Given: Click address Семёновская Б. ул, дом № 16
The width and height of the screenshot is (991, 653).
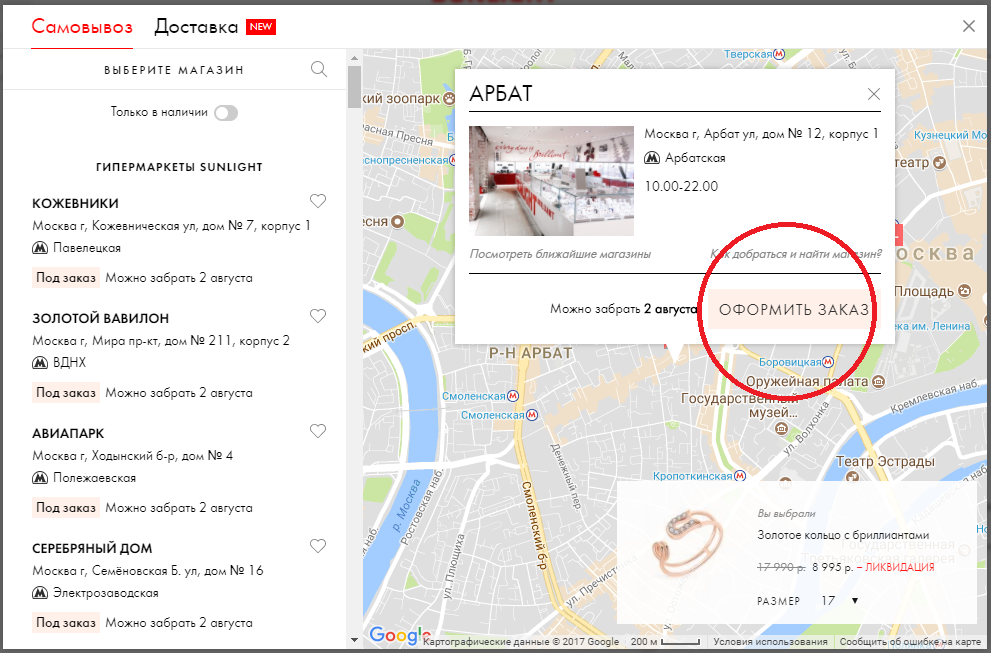Looking at the screenshot, I should [x=148, y=571].
